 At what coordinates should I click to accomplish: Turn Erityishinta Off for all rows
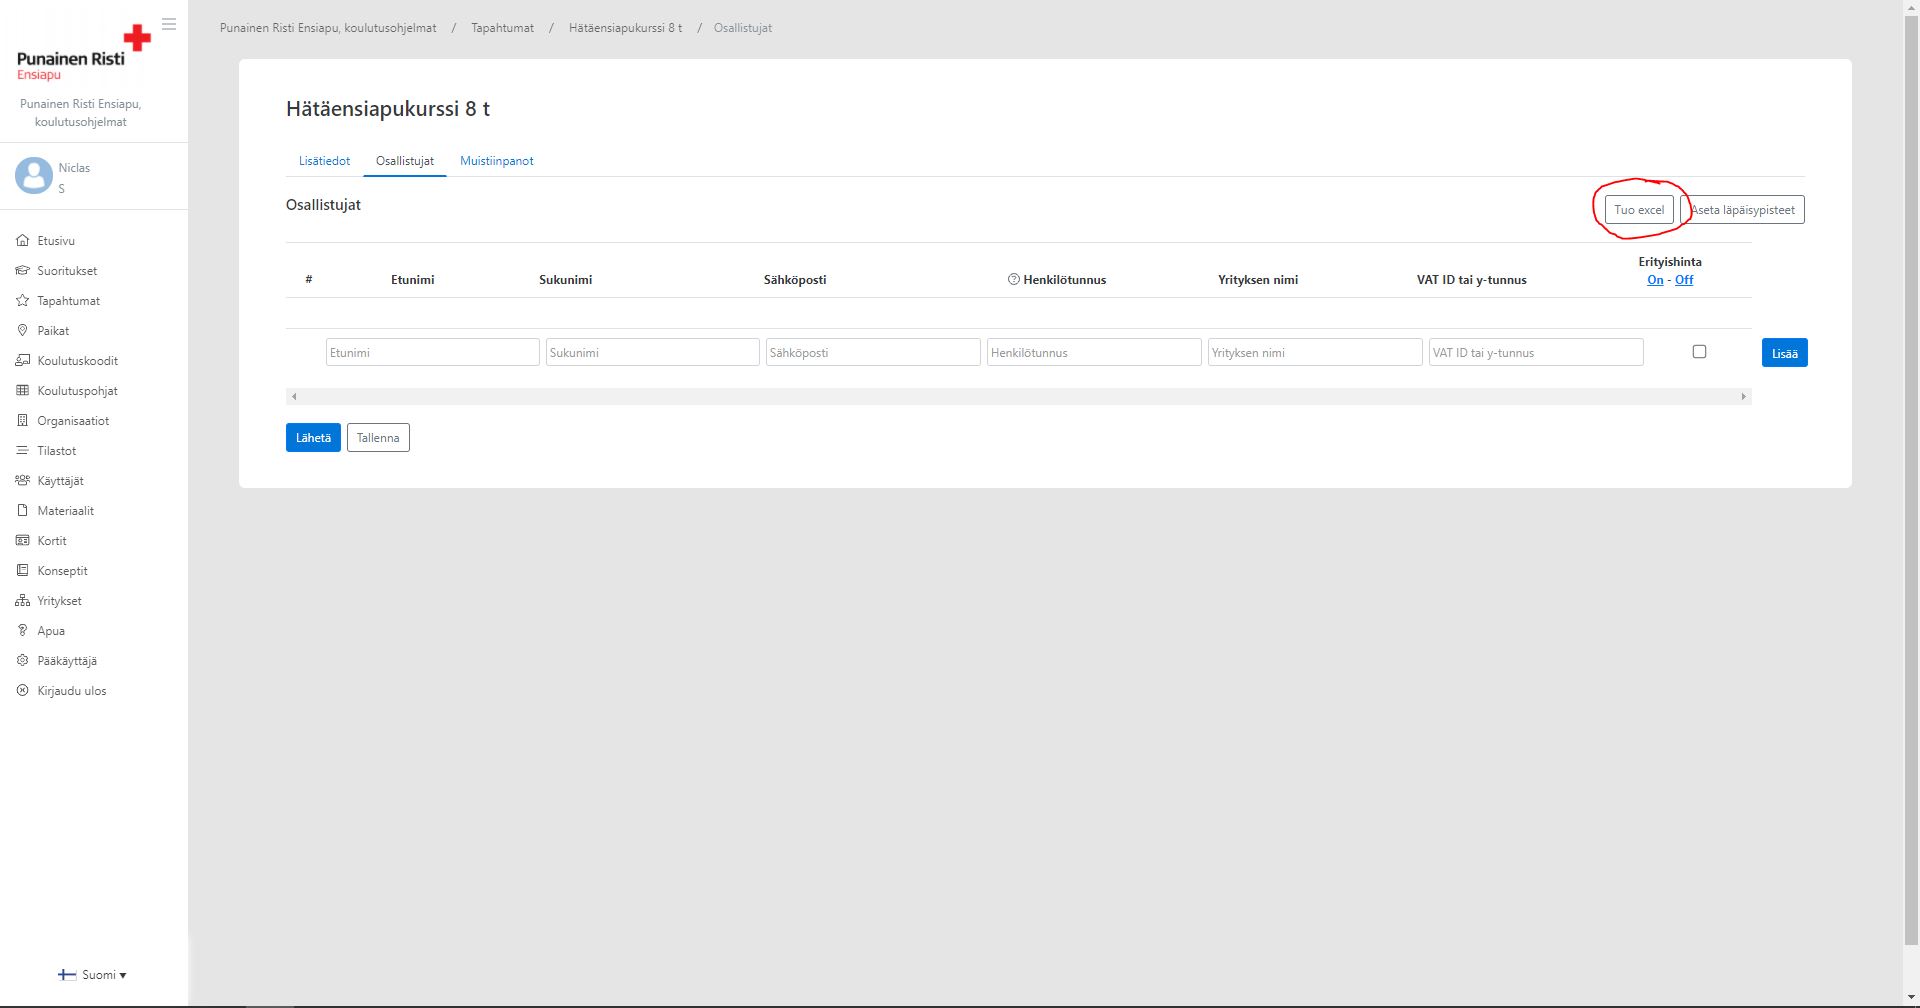coord(1684,280)
